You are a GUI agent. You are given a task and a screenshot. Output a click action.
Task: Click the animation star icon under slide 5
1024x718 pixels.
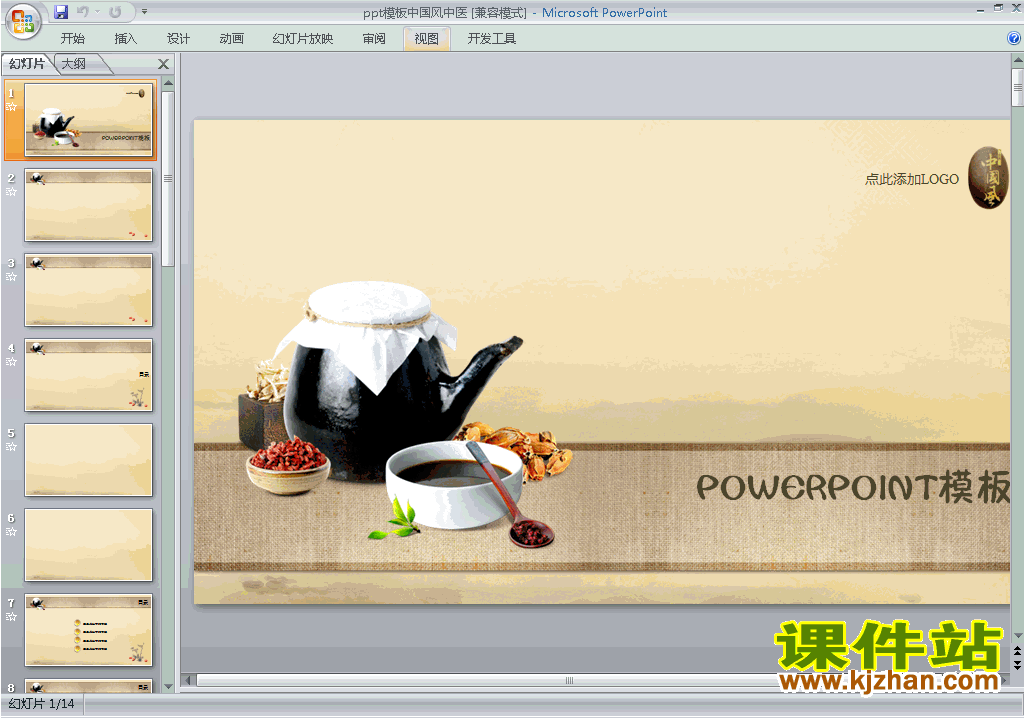pos(11,446)
